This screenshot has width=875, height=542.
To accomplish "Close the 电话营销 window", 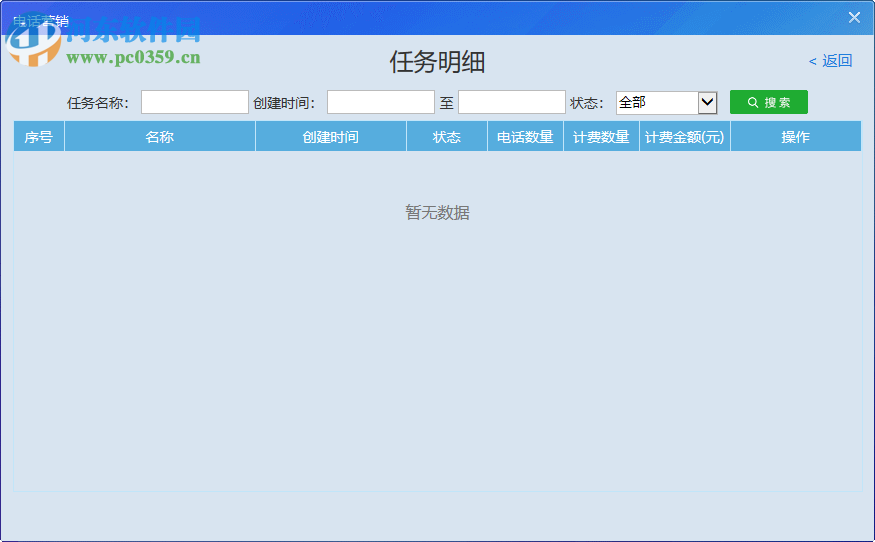I will point(854,17).
